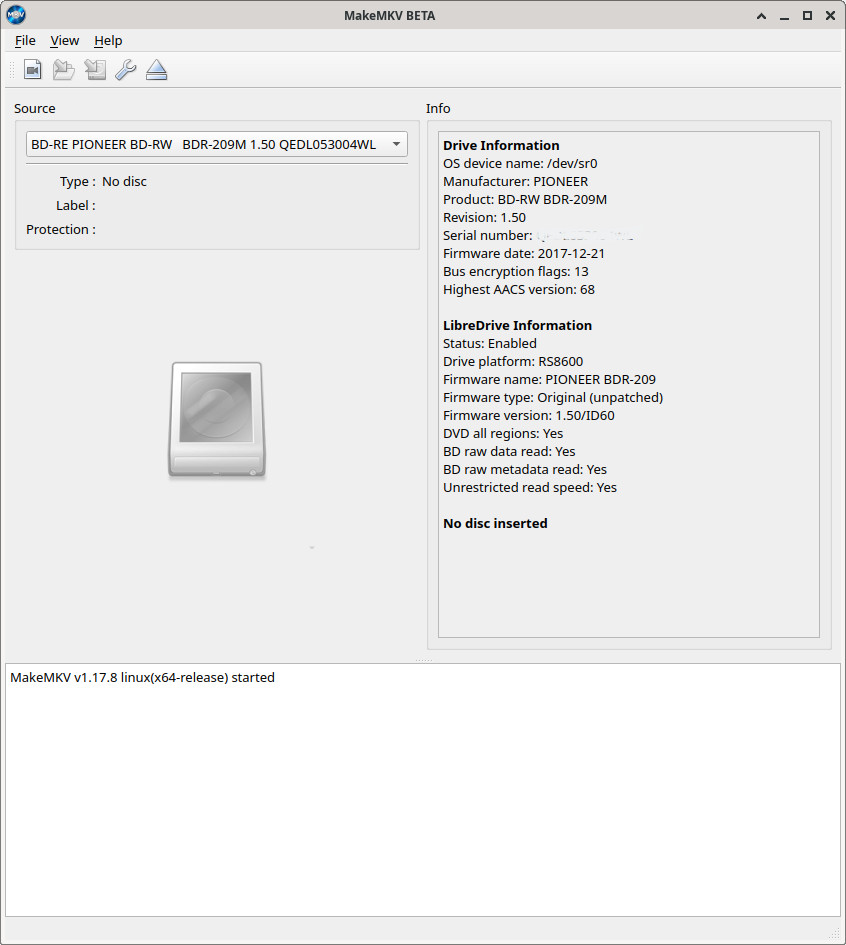Close the MakeMKV BETA window
This screenshot has height=945, width=846.
pos(830,16)
